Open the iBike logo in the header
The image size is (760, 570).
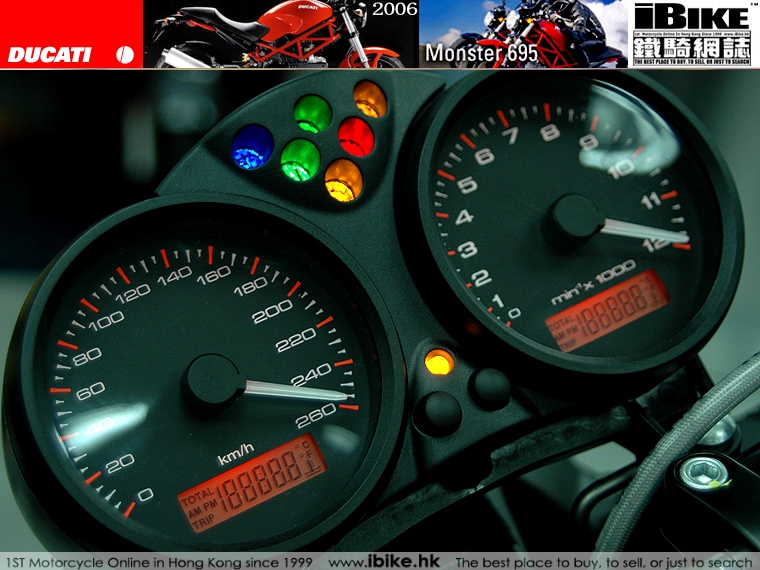693,34
